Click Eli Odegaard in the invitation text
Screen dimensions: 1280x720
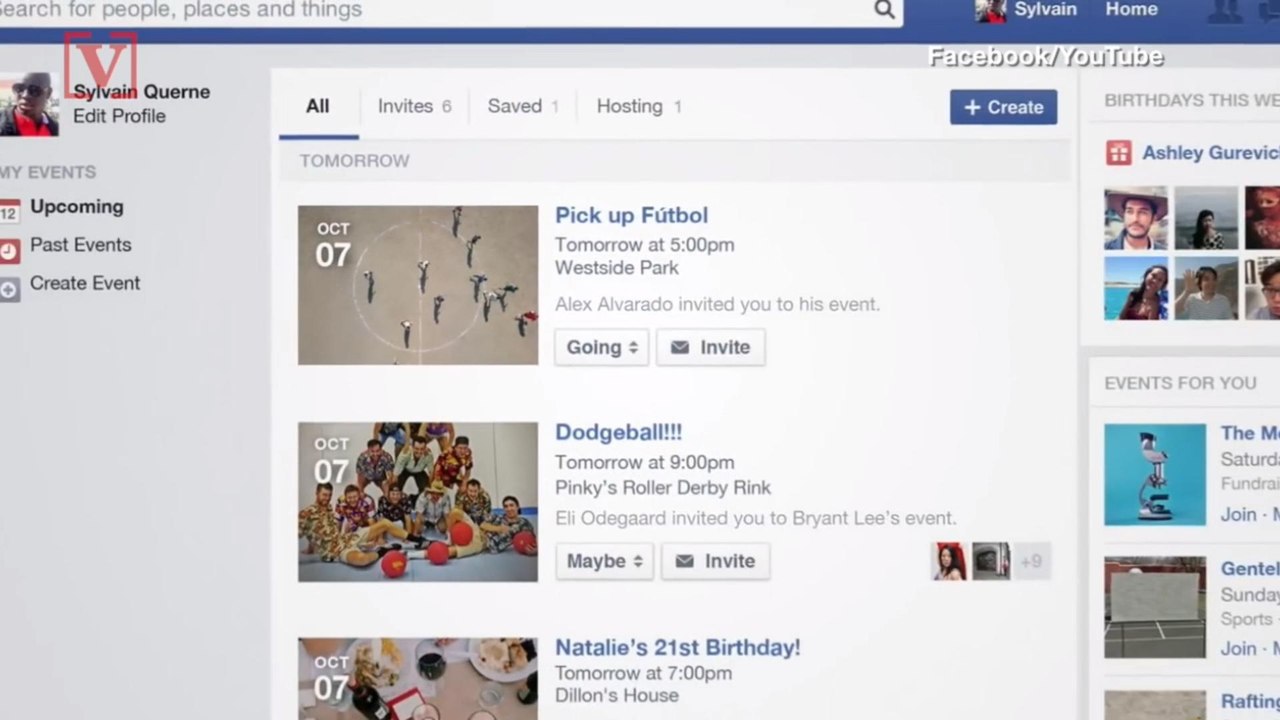pos(611,518)
